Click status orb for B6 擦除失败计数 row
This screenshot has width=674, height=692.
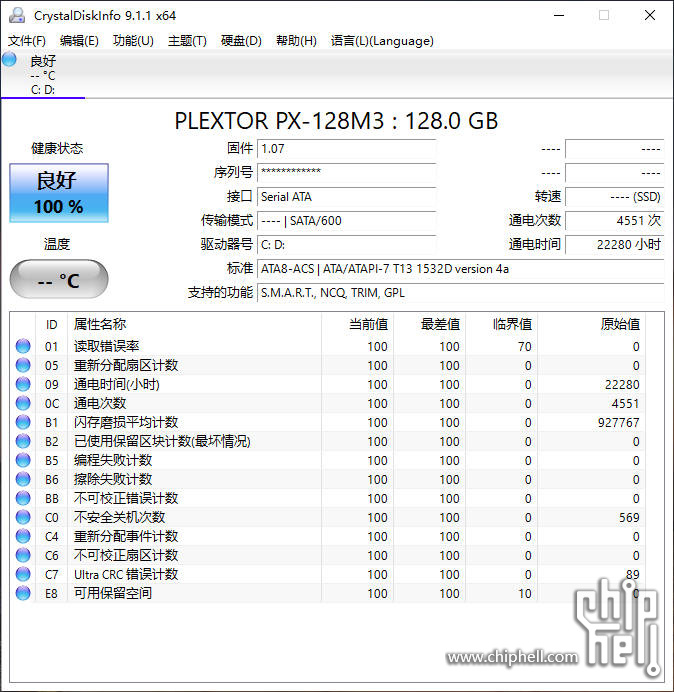pyautogui.click(x=23, y=479)
